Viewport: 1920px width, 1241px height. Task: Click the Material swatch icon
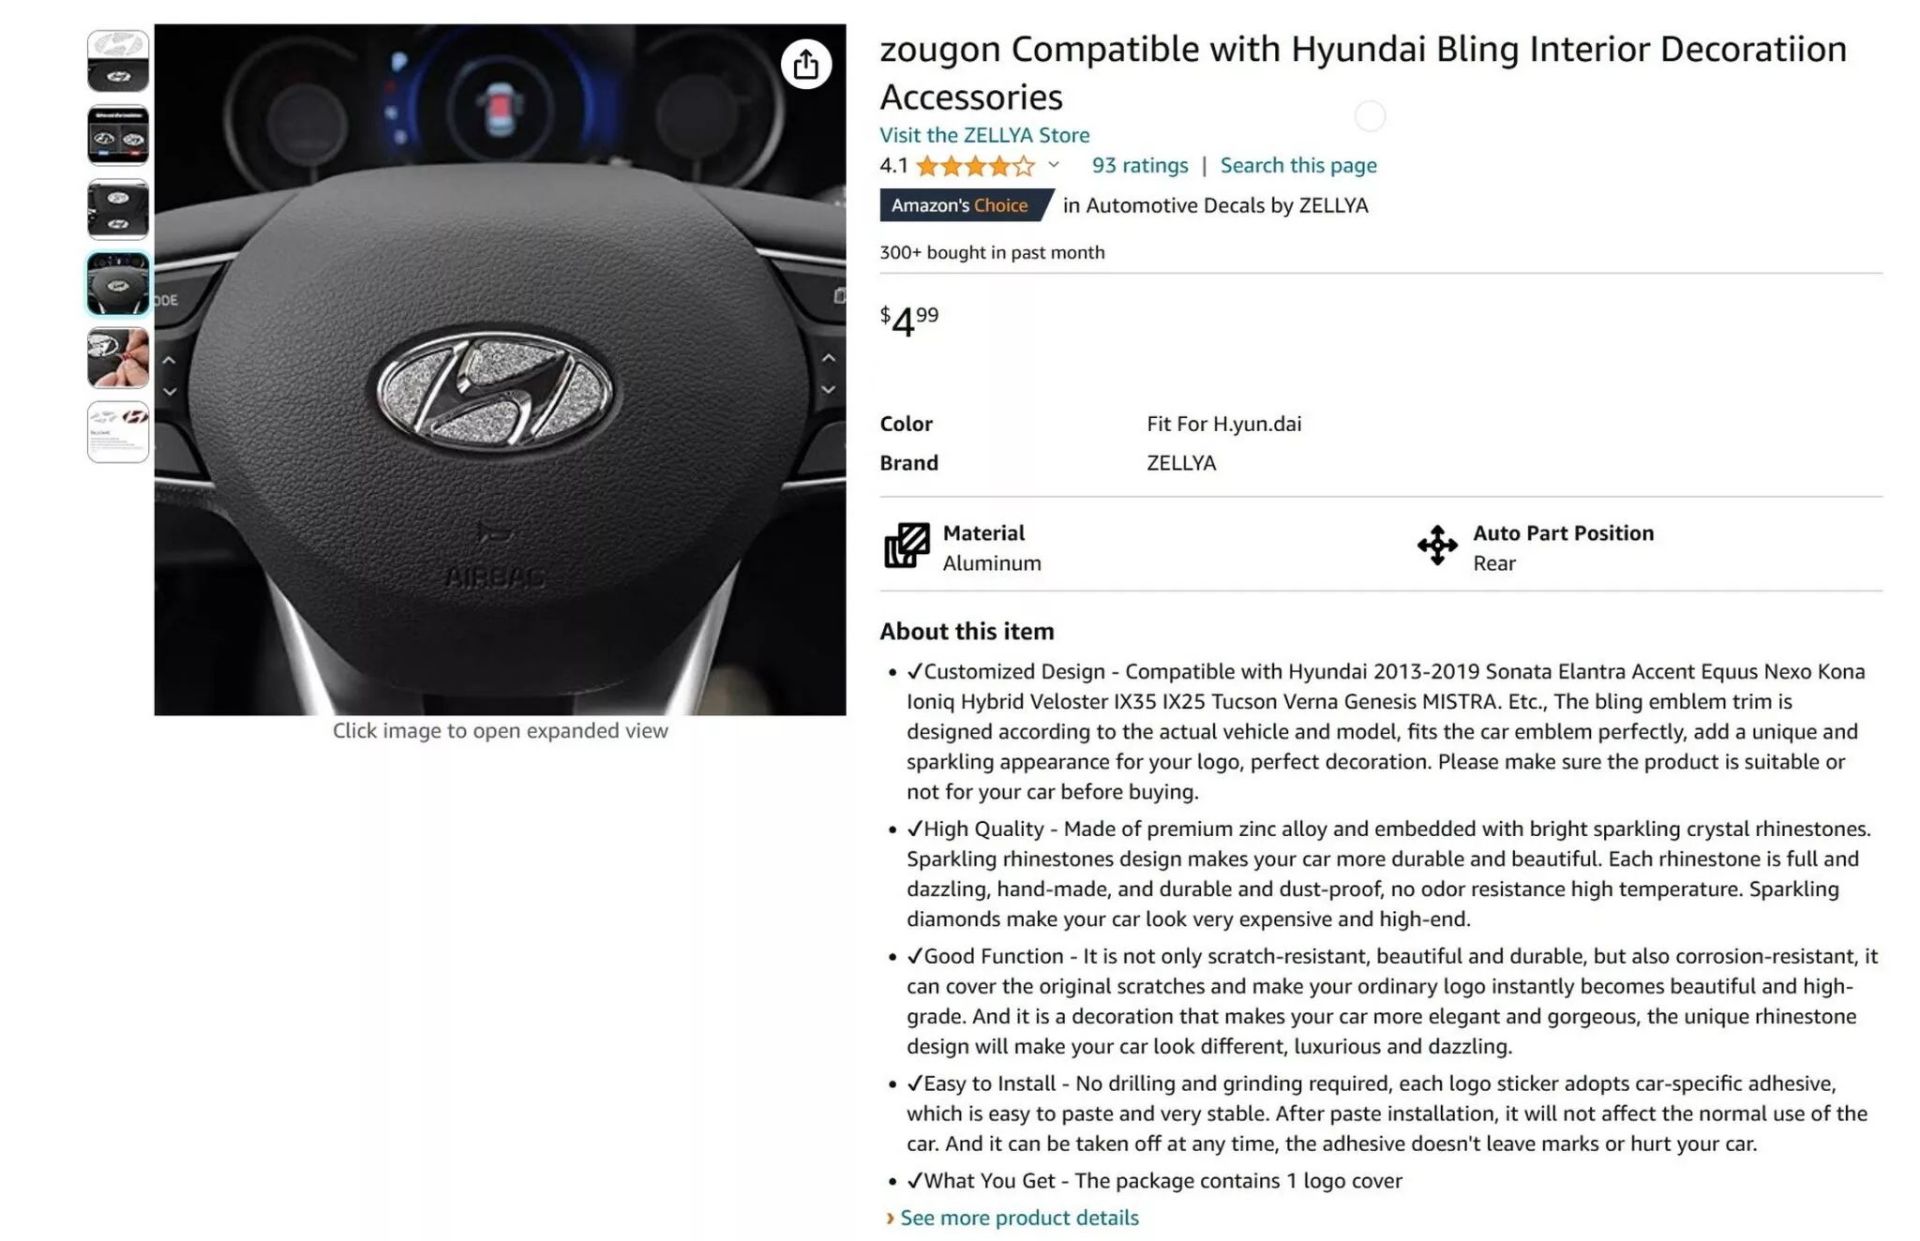[x=906, y=546]
